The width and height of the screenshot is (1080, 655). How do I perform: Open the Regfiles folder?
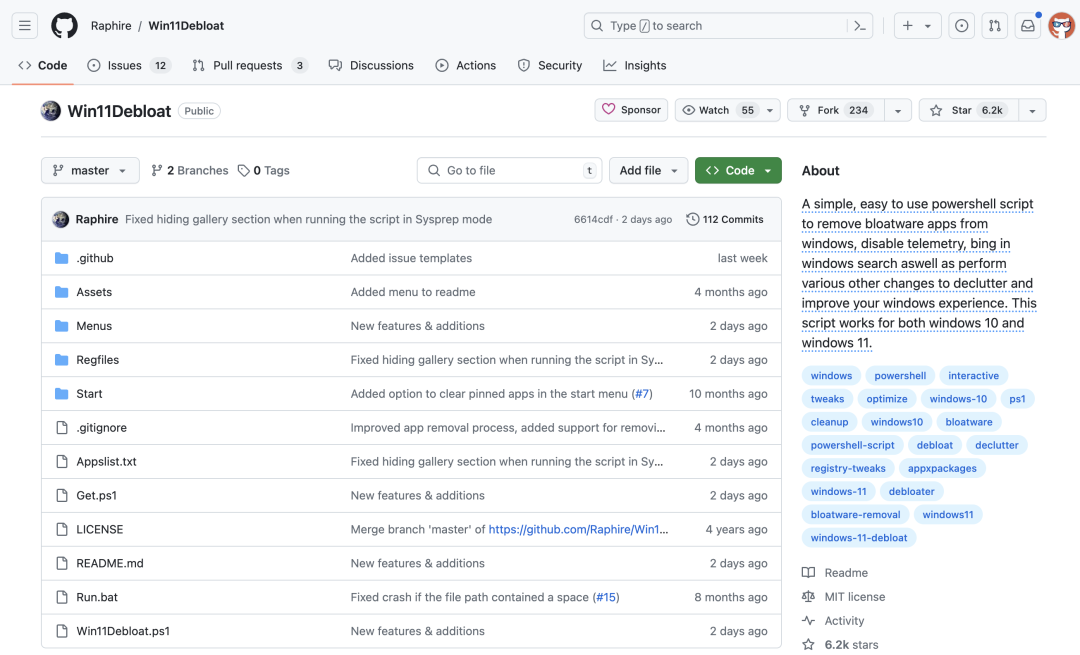(x=97, y=360)
